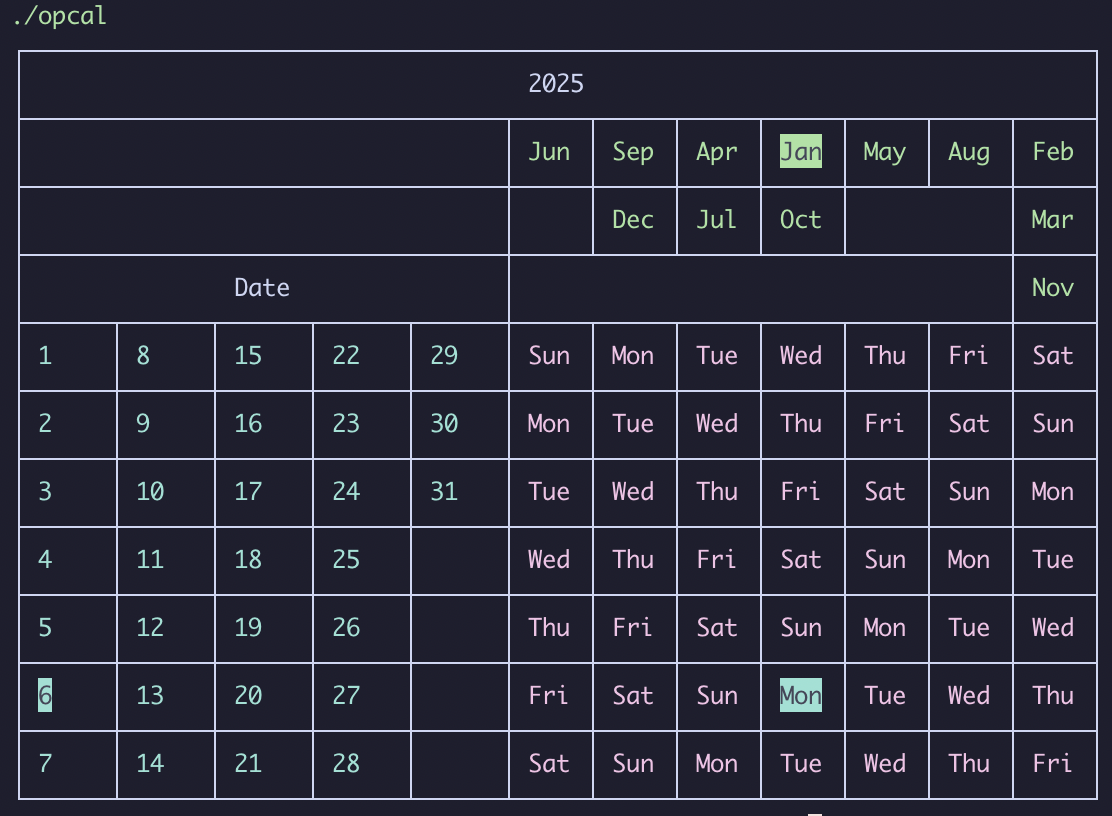The width and height of the screenshot is (1112, 816).
Task: Select the Aug month label
Action: (x=969, y=152)
